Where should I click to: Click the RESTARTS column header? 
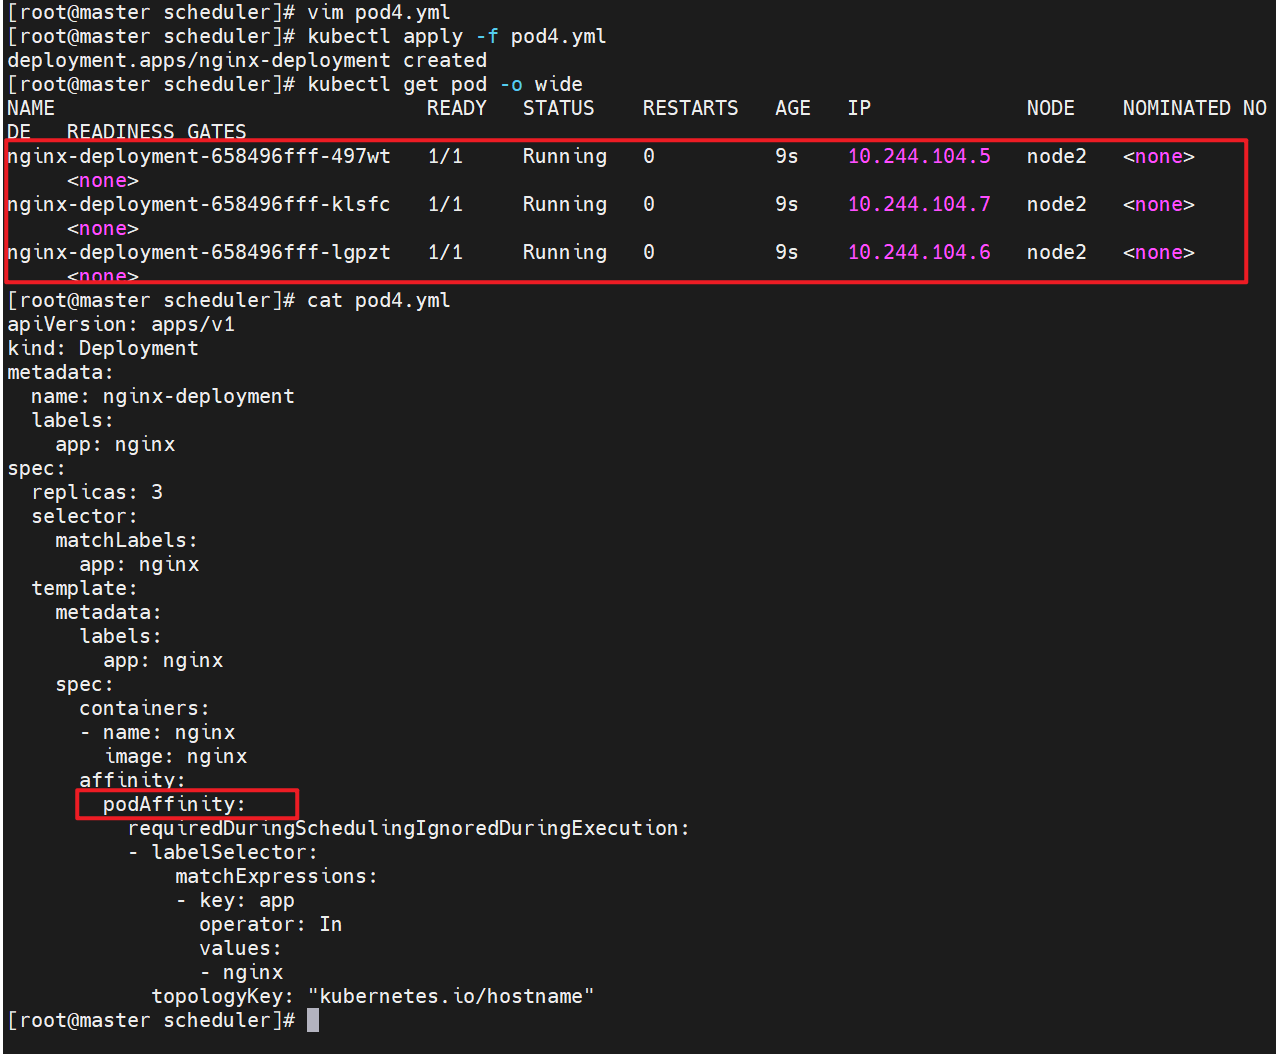pyautogui.click(x=690, y=108)
